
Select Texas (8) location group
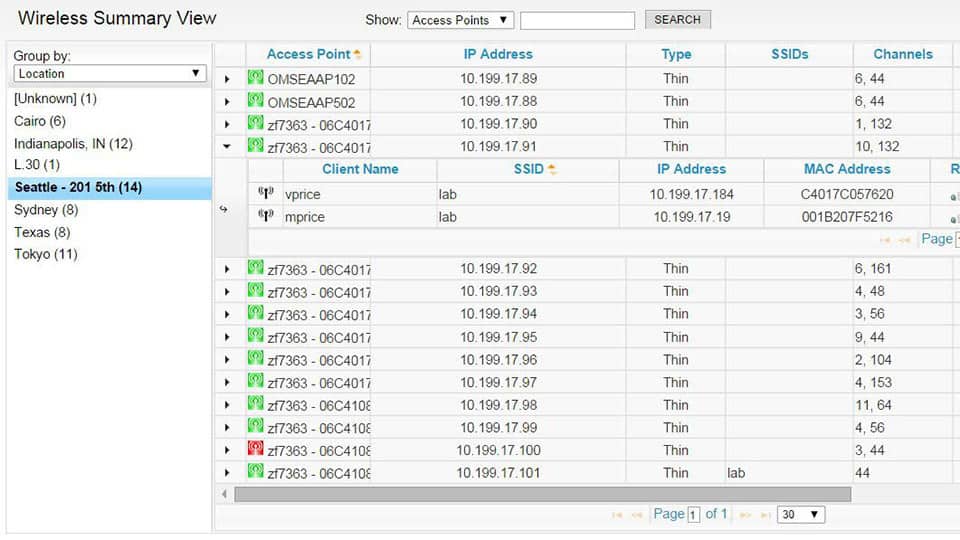(x=42, y=232)
